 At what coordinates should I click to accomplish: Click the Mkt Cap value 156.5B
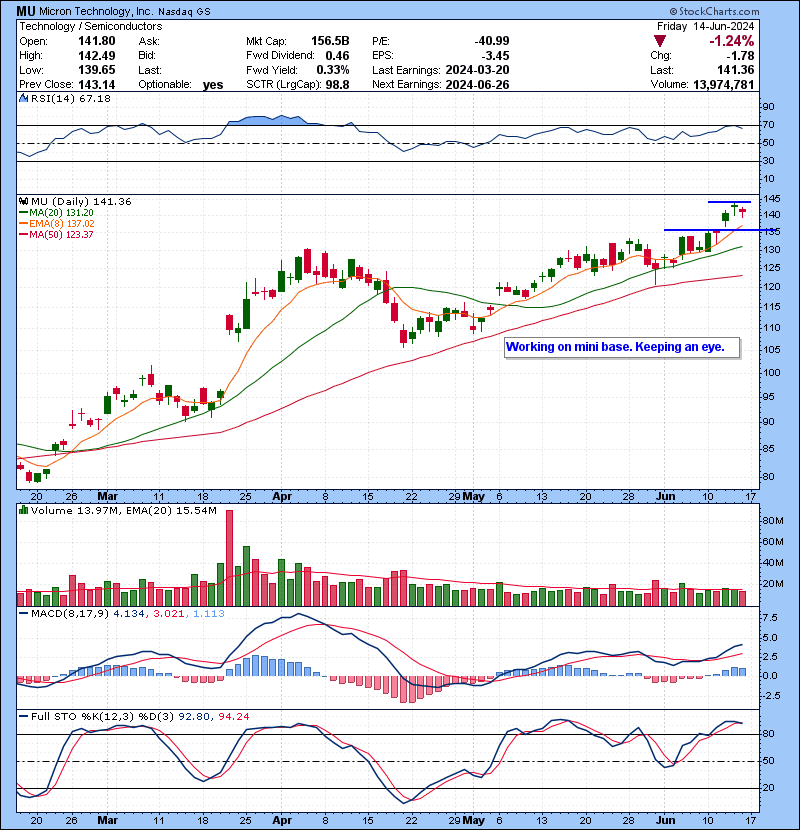[x=330, y=41]
